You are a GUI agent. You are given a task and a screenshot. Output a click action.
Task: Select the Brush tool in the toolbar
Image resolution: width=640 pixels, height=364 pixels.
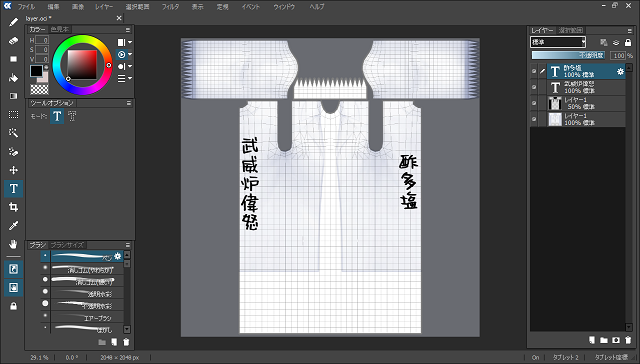pyautogui.click(x=13, y=22)
